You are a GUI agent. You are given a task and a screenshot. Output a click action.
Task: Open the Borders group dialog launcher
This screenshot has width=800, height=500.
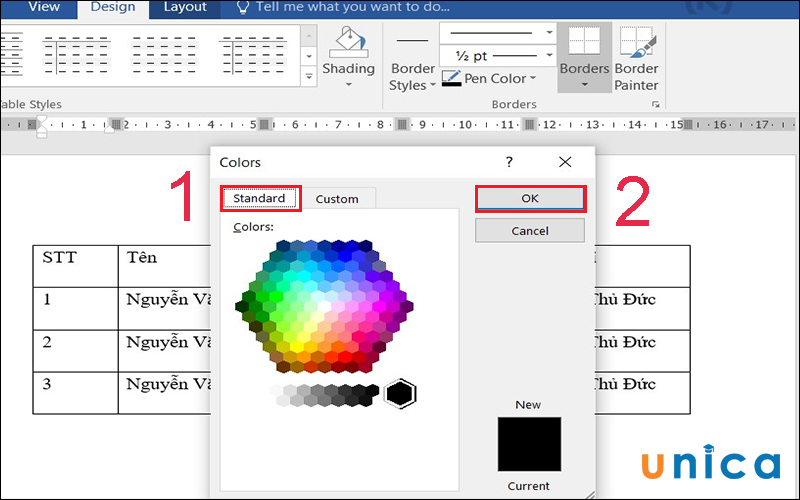point(656,104)
